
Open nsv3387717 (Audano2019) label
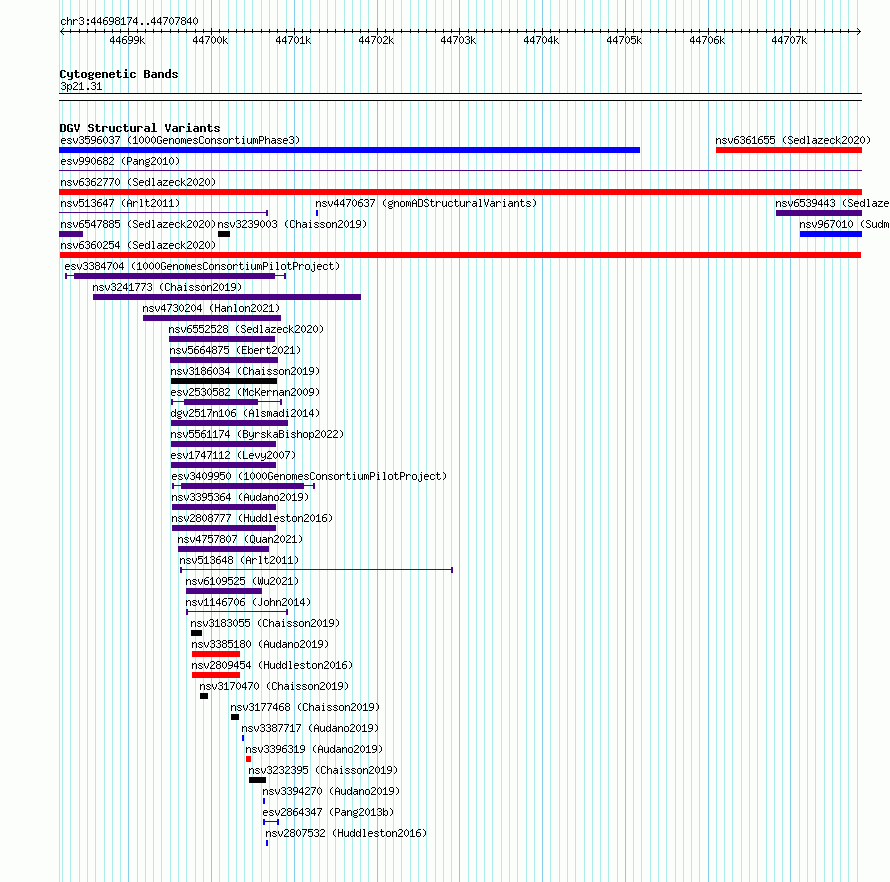[310, 728]
